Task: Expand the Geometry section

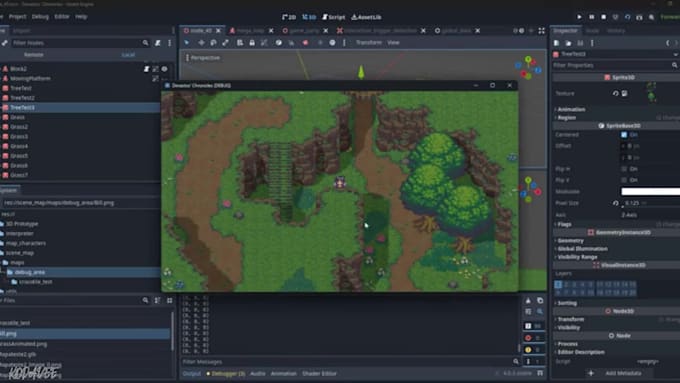Action: point(570,241)
